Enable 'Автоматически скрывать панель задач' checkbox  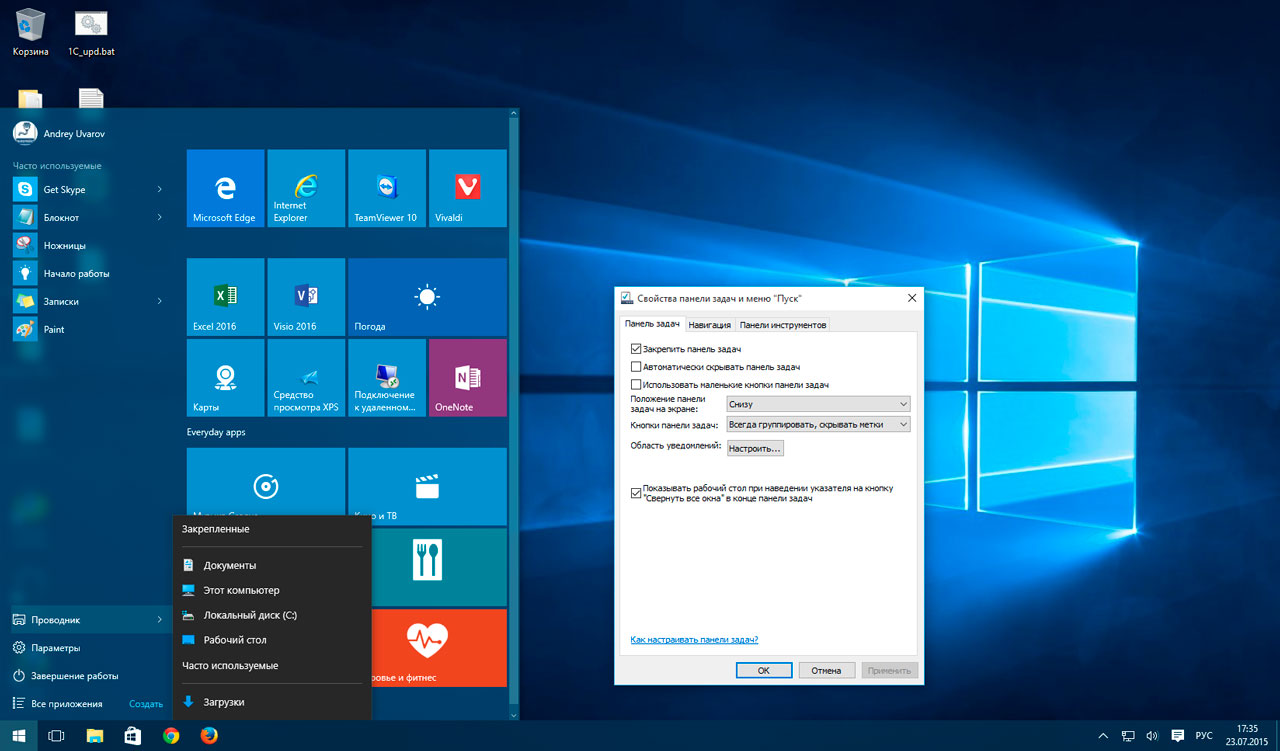tap(636, 367)
